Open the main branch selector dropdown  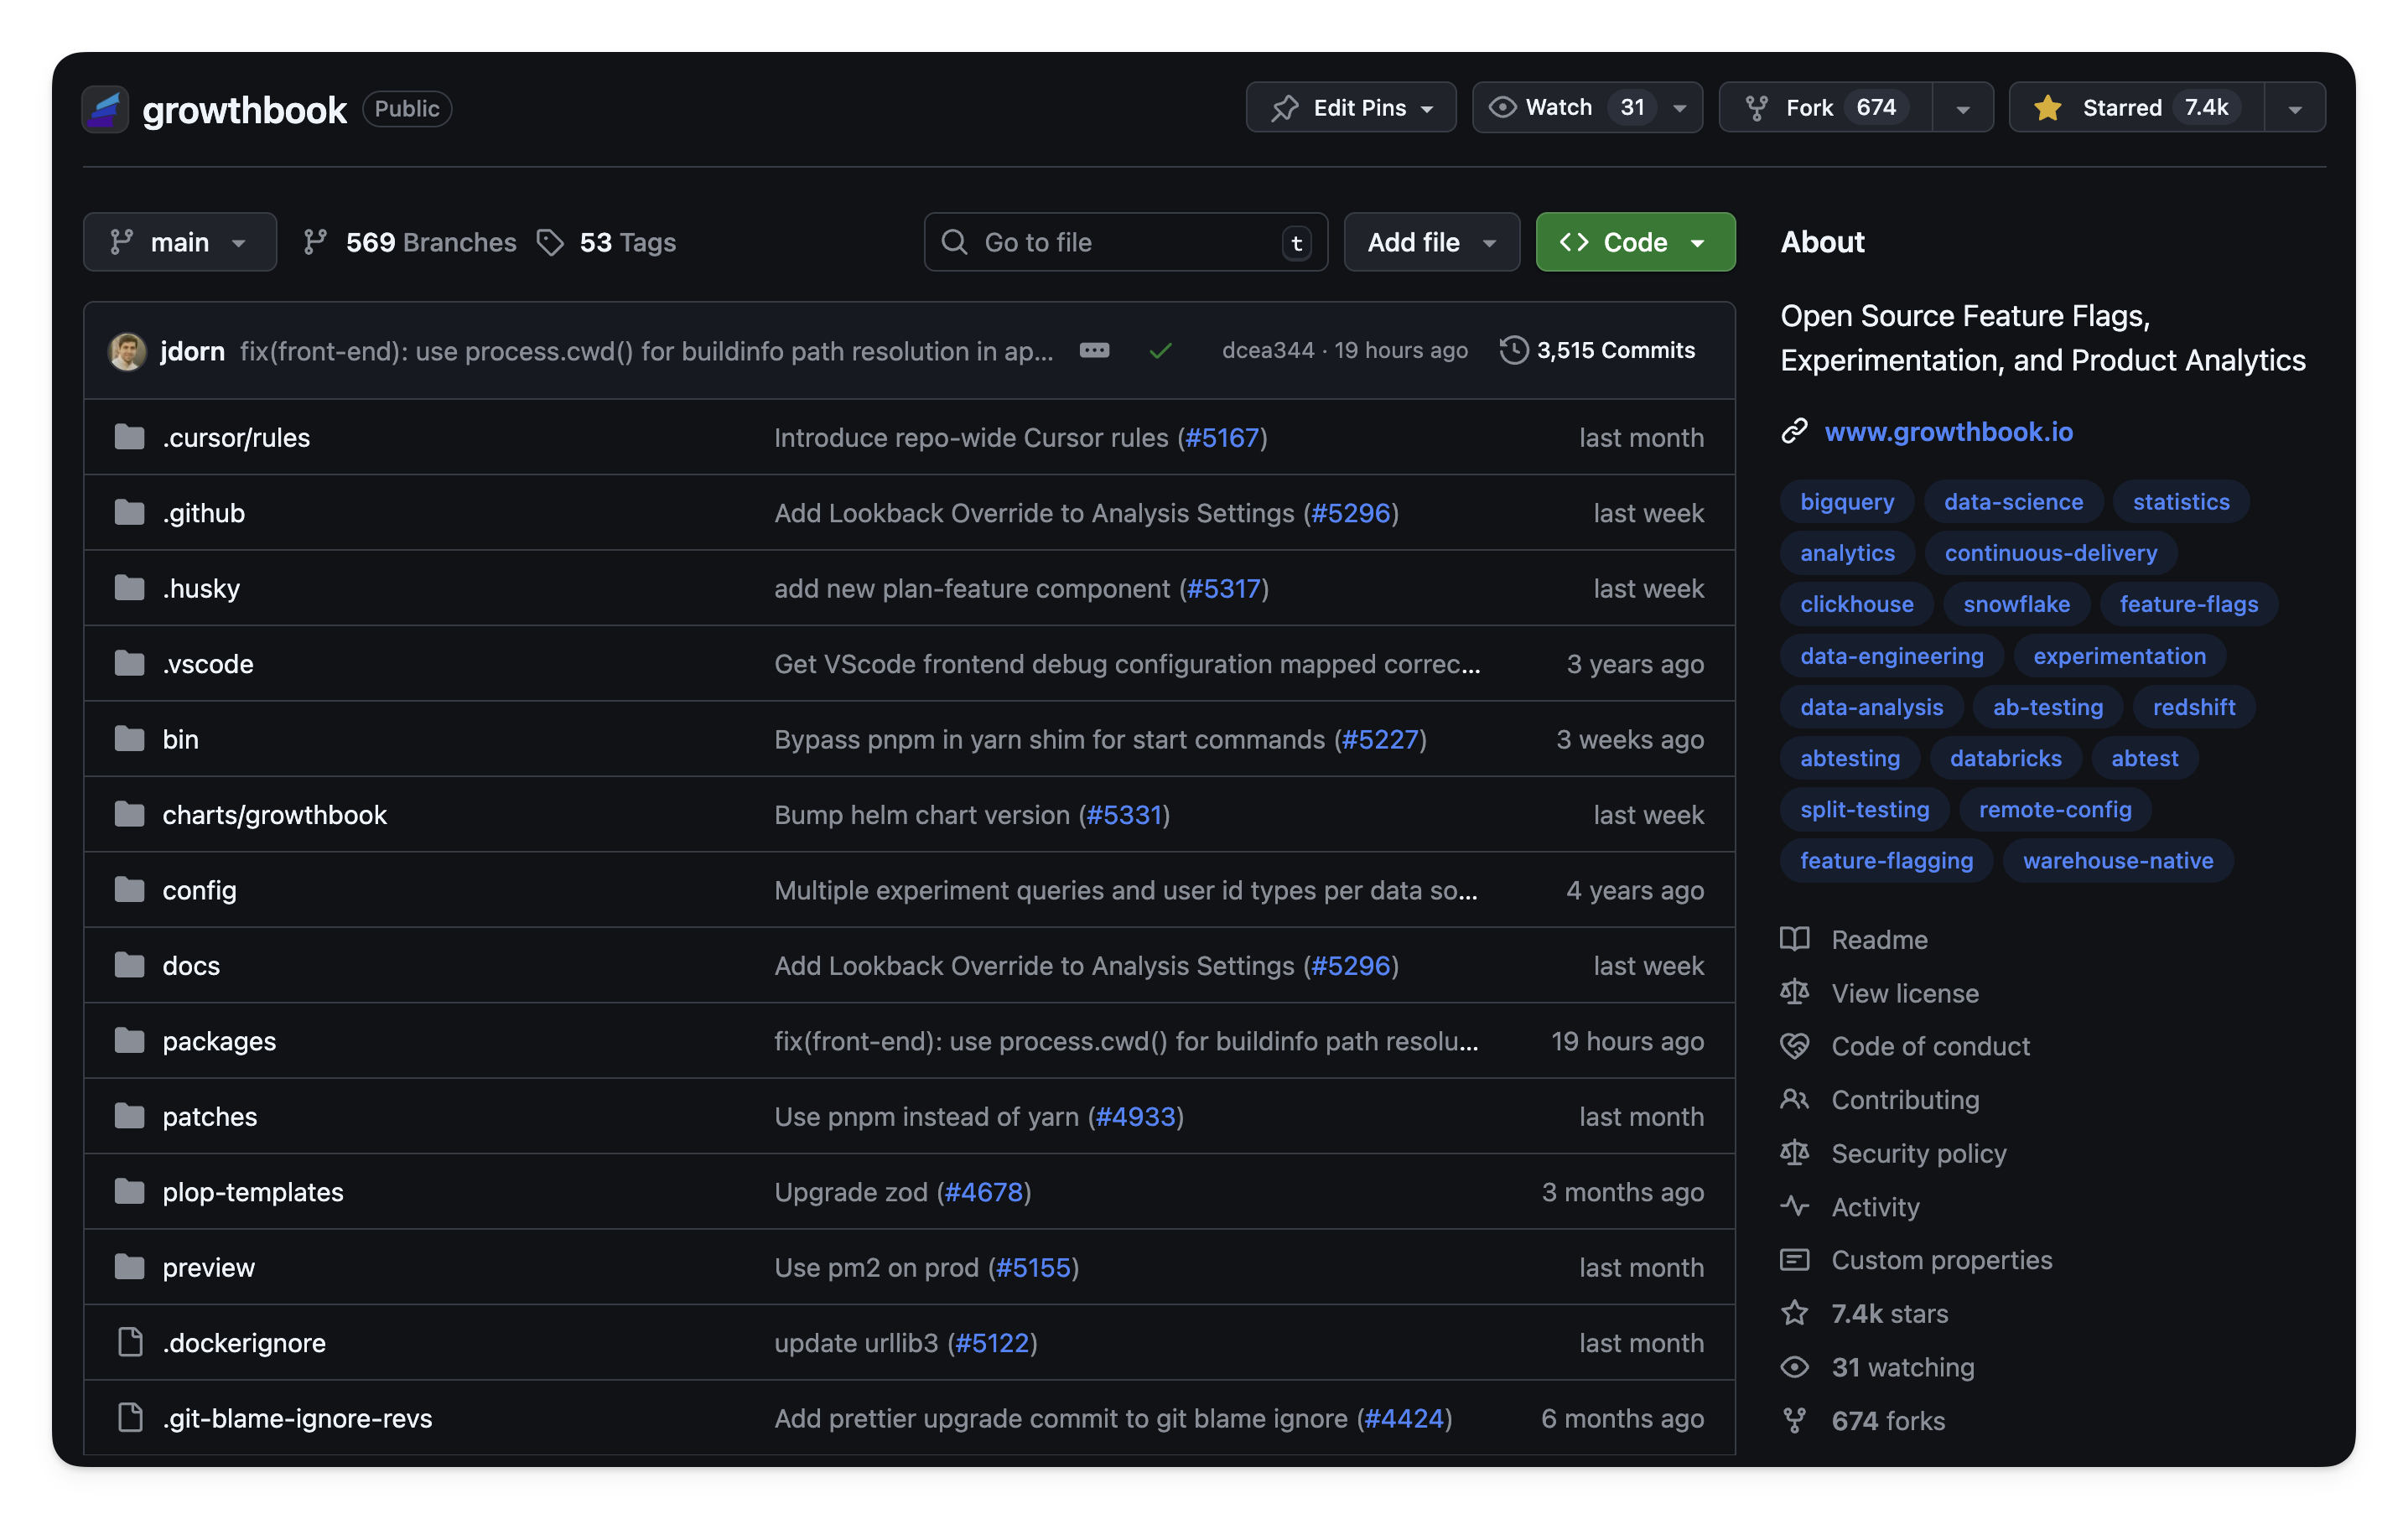coord(180,243)
